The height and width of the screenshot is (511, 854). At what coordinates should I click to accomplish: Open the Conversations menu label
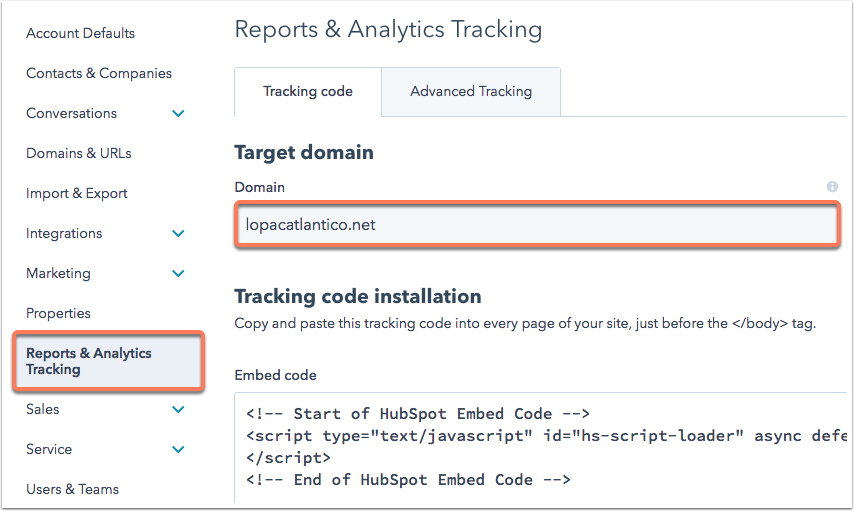point(71,113)
